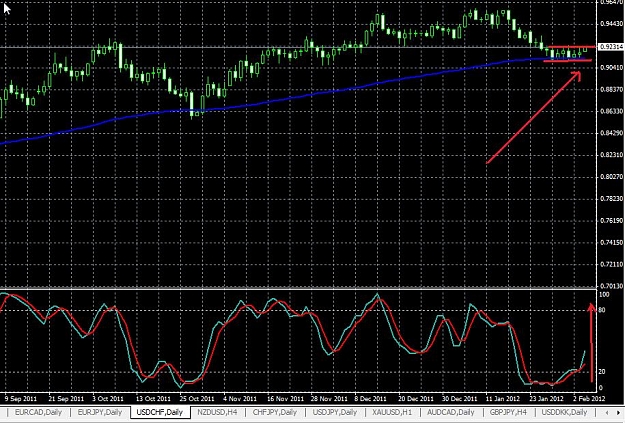The image size is (625, 423).
Task: Click the stochastic scale value 100
Action: click(604, 295)
